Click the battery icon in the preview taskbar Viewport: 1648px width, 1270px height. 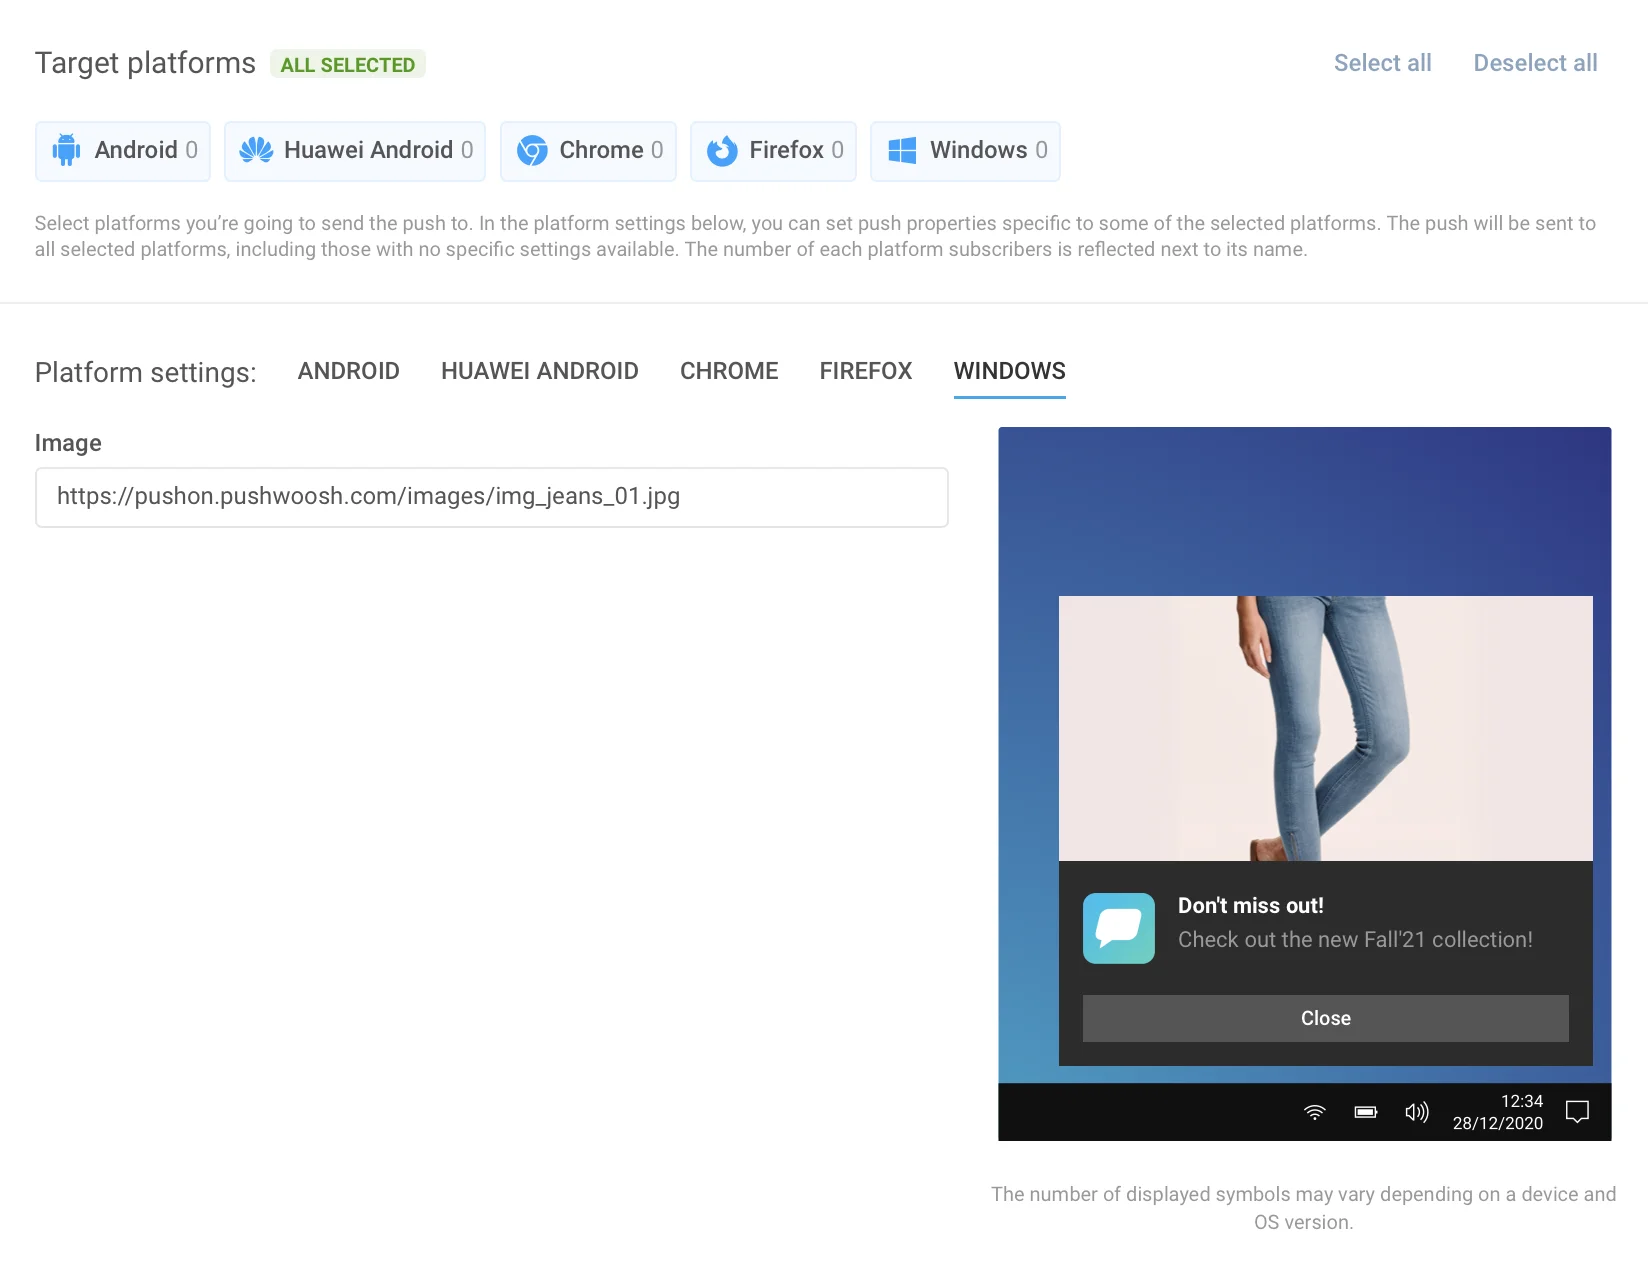coord(1365,1111)
